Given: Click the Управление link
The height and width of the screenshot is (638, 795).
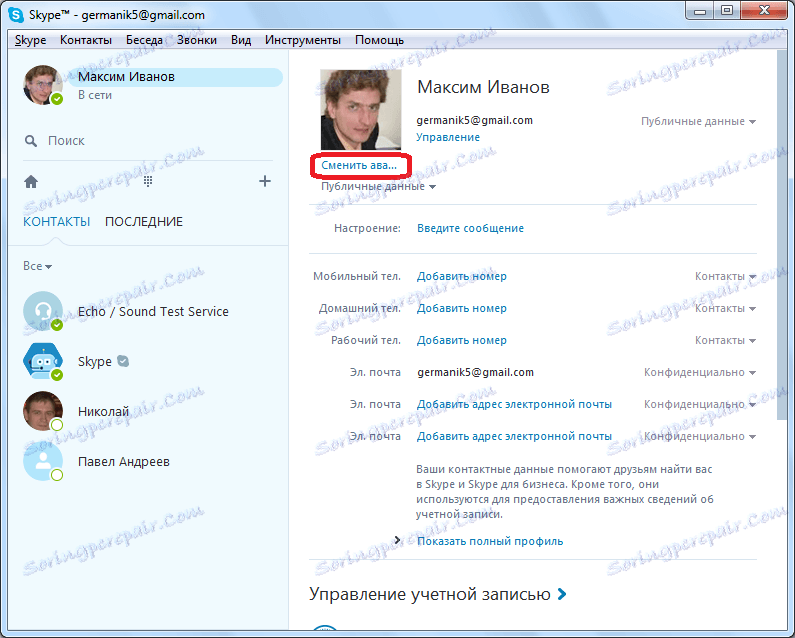Looking at the screenshot, I should coord(448,137).
